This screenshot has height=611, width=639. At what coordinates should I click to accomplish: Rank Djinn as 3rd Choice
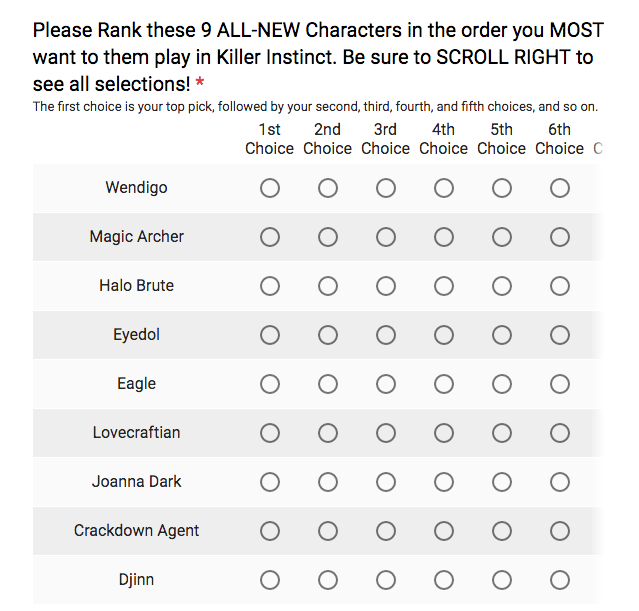[386, 580]
